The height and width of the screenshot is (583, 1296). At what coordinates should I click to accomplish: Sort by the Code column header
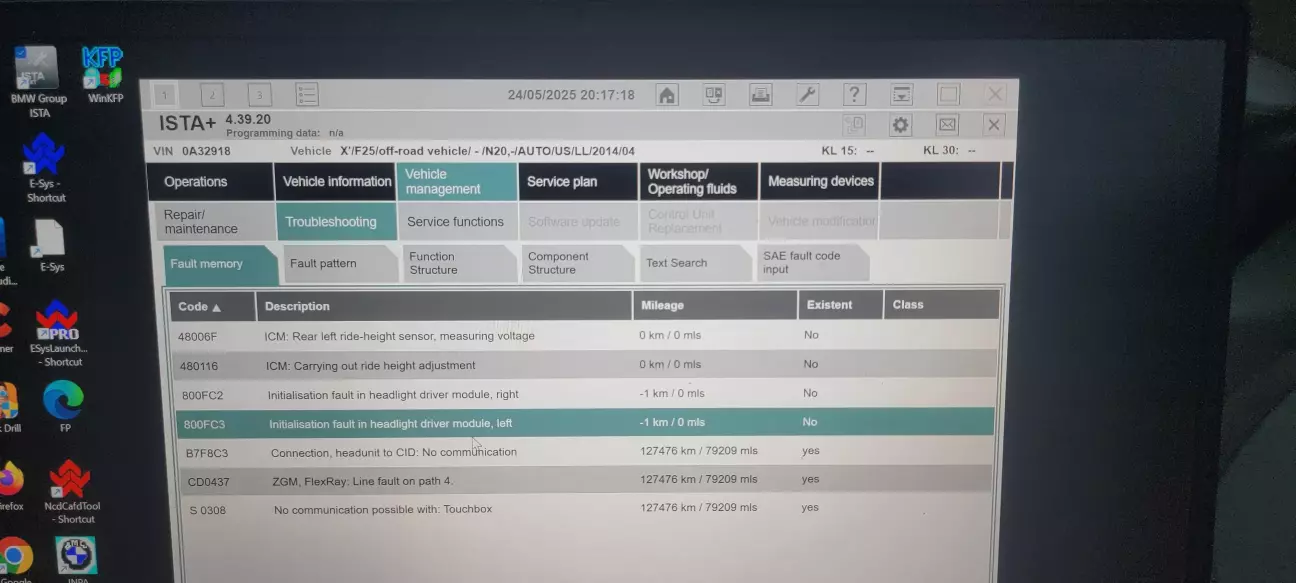(x=213, y=306)
